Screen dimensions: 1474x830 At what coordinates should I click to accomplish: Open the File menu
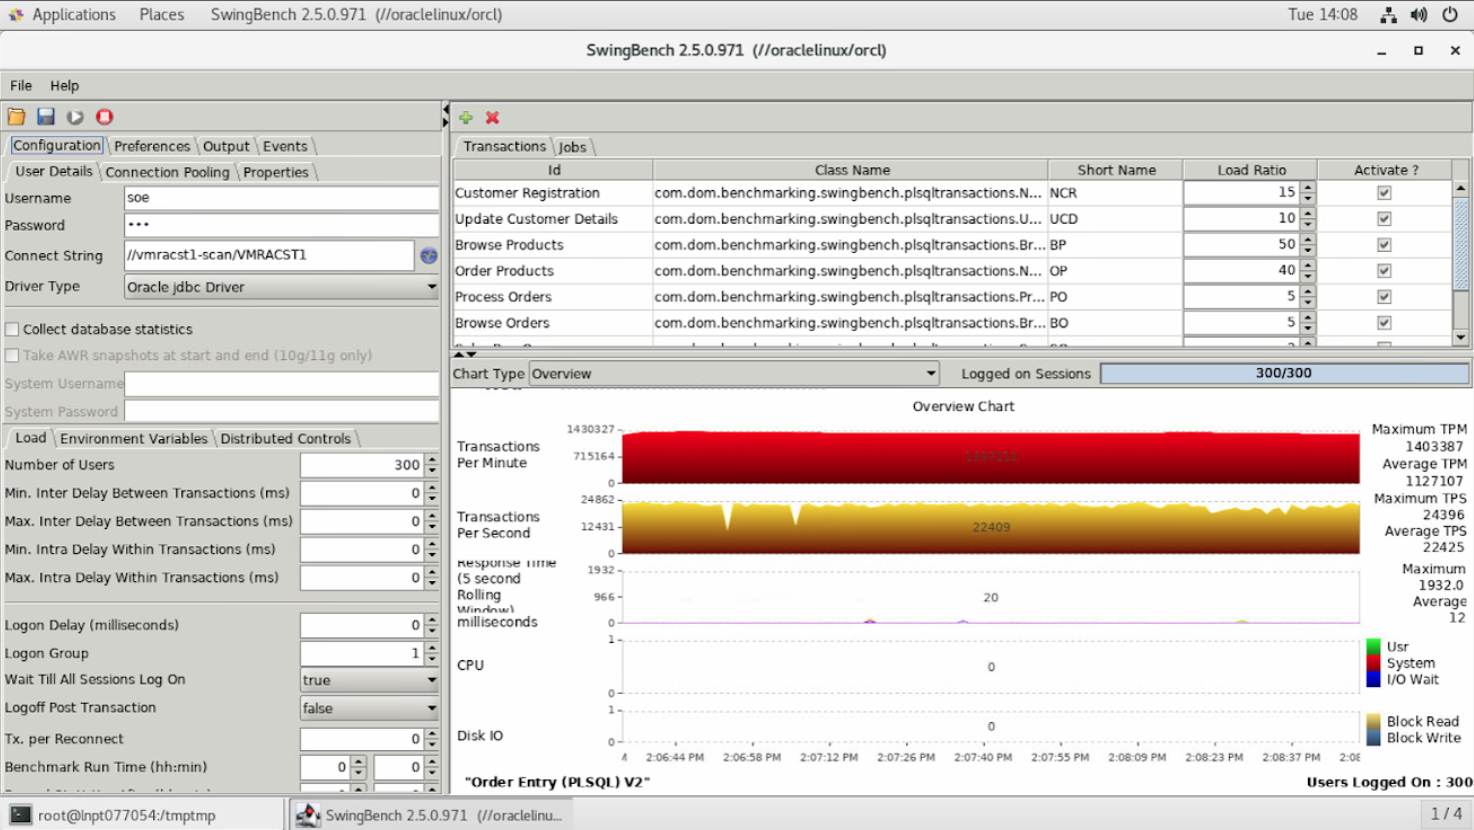[x=21, y=86]
